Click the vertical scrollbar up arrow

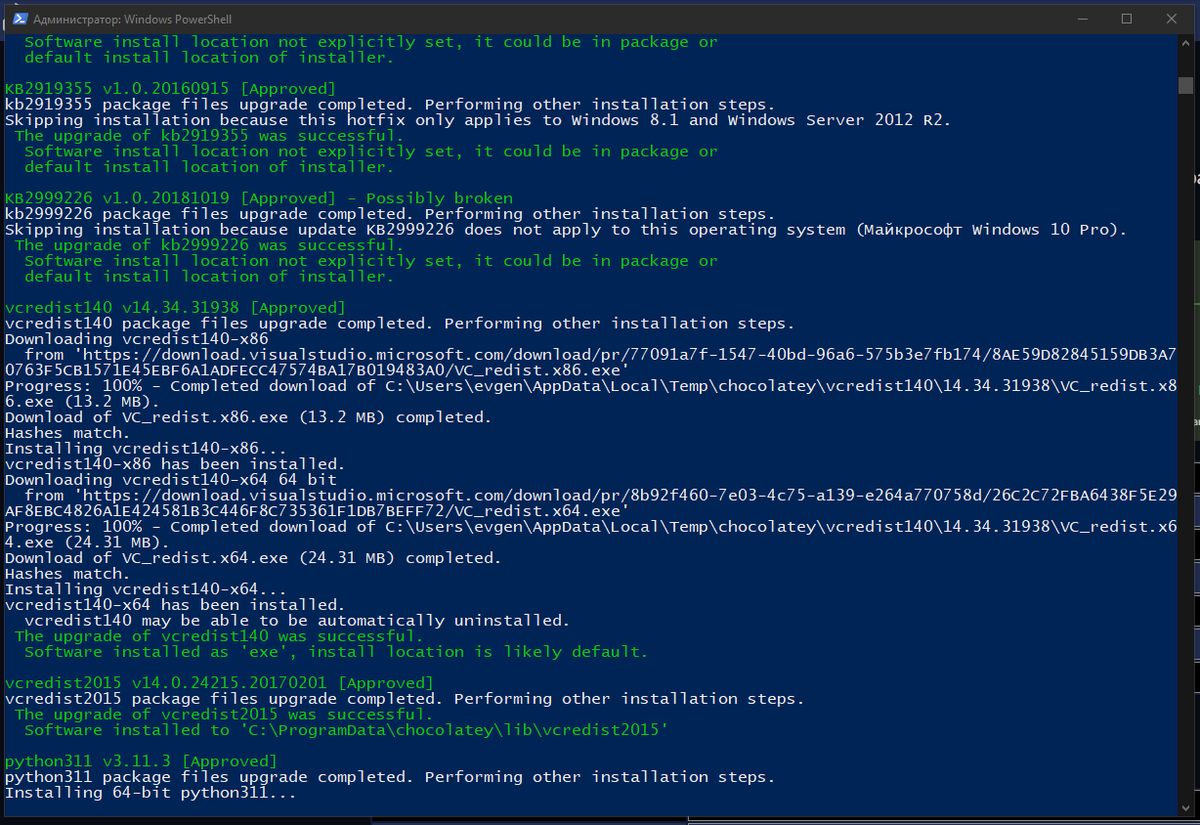click(x=1185, y=43)
